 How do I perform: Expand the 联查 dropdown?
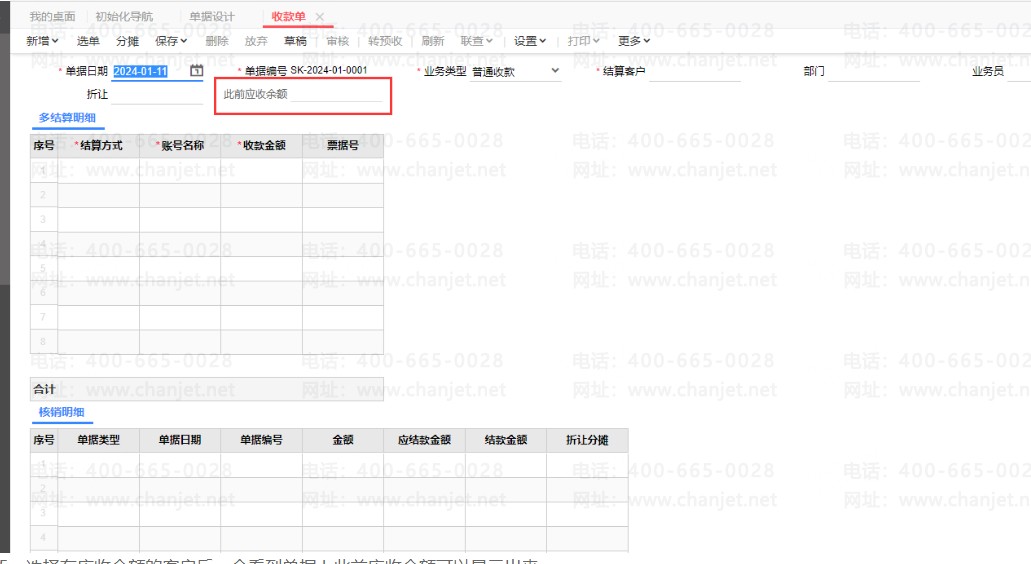(477, 41)
